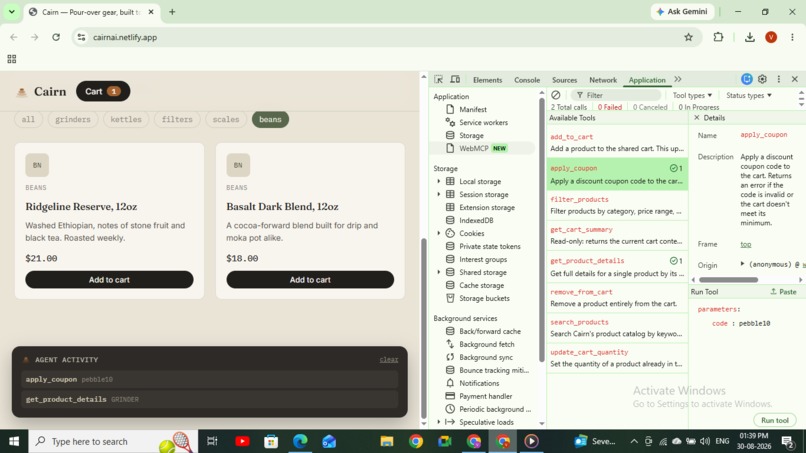Launch YouTube from the taskbar
Screen dimensions: 806x453
tap(242, 441)
